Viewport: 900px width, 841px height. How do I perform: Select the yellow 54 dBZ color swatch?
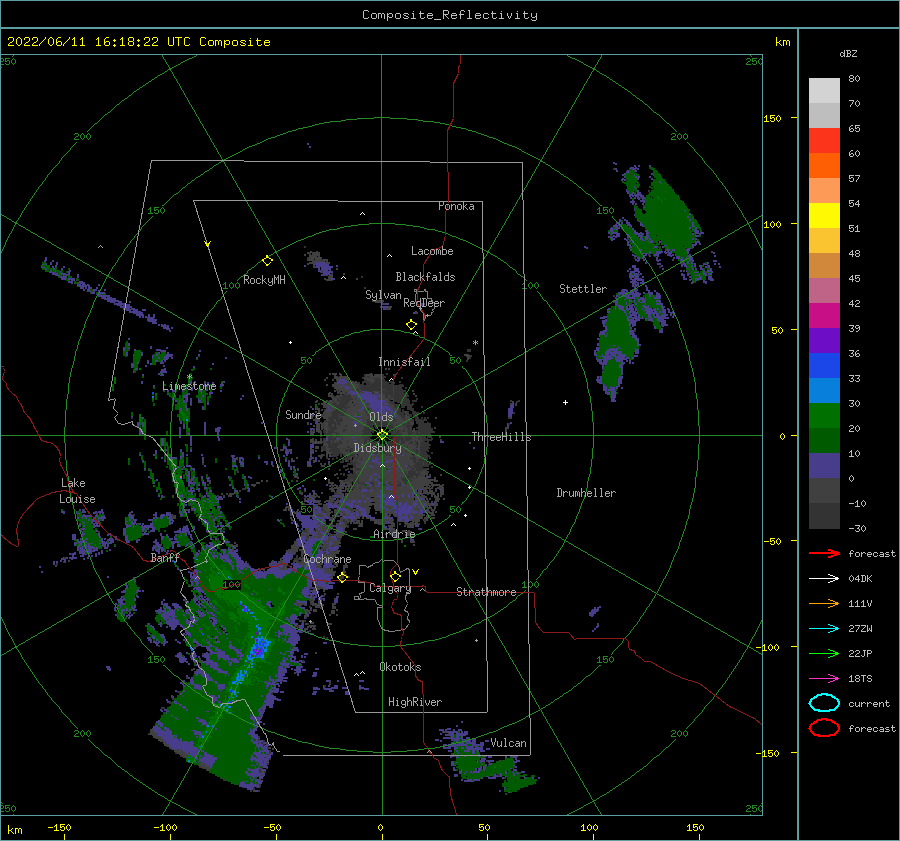(824, 215)
